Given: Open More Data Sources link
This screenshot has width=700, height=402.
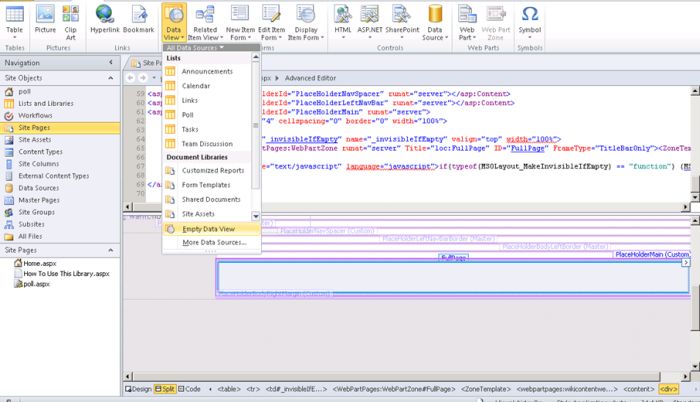Looking at the screenshot, I should coord(214,242).
